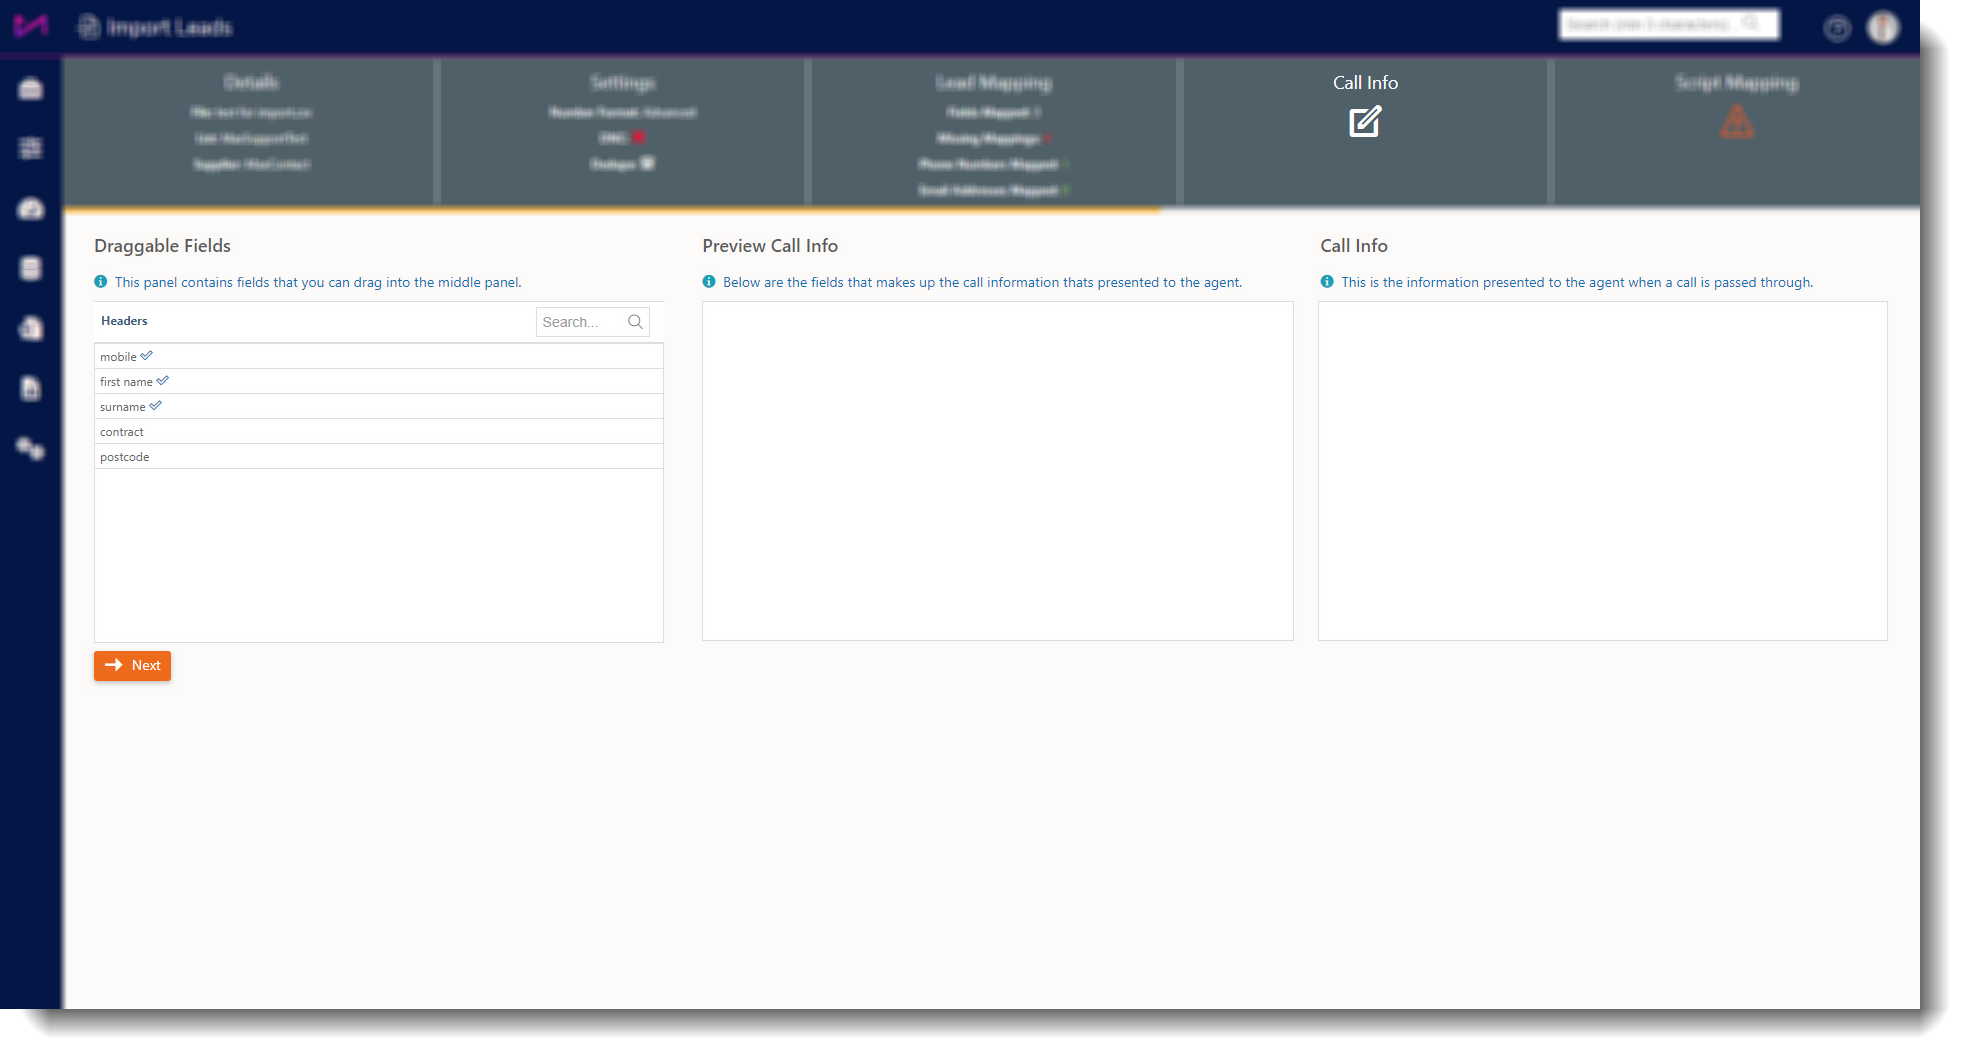Open the second sidebar list icon
Viewport: 1970px width, 1059px height.
[31, 149]
